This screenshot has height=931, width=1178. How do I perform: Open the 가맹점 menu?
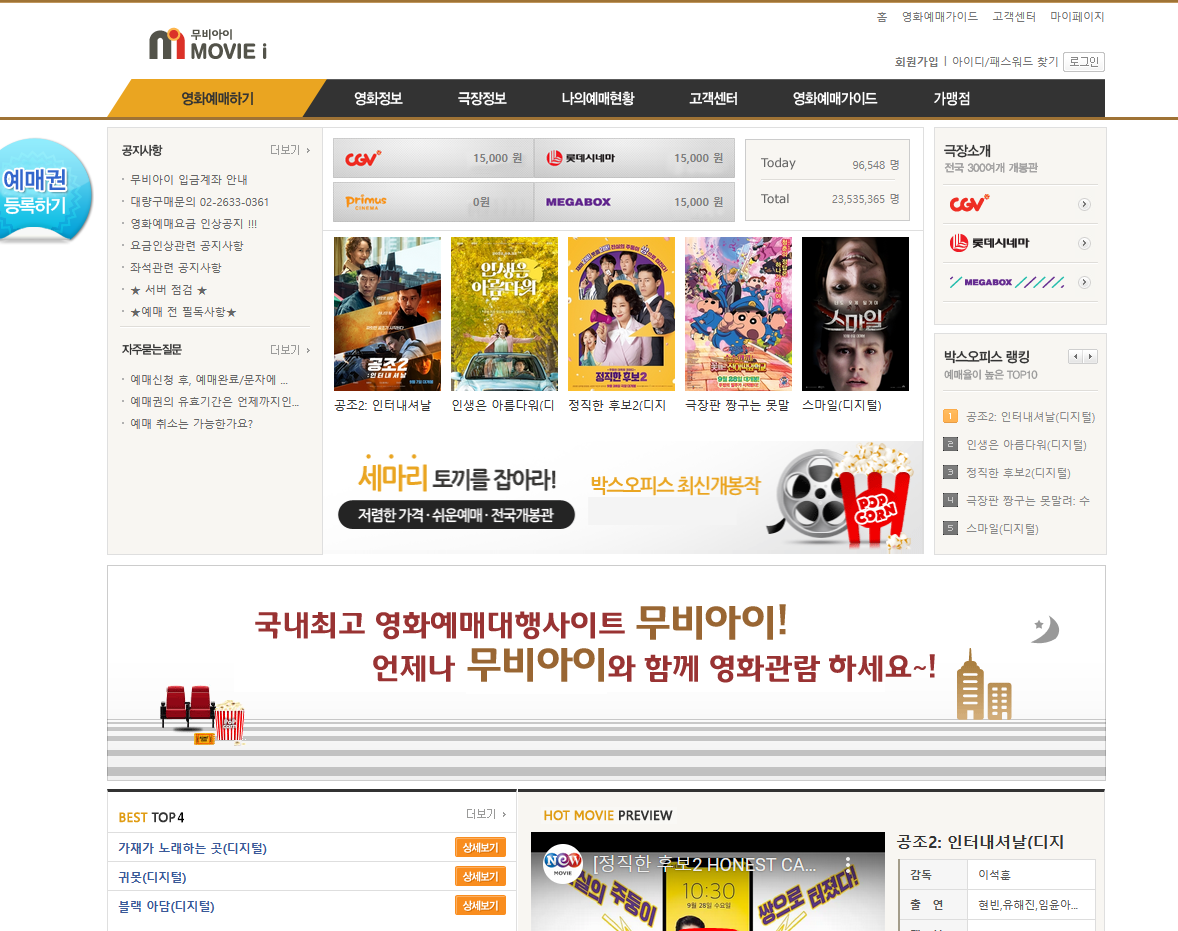pyautogui.click(x=951, y=98)
